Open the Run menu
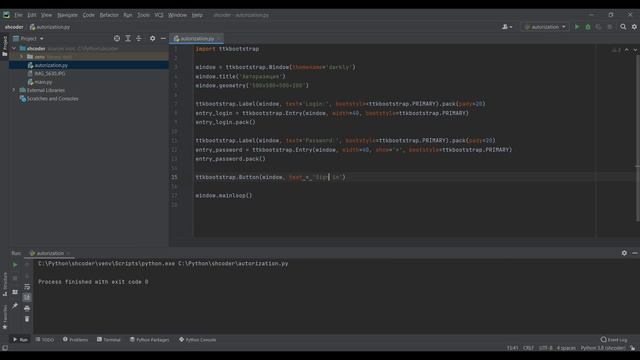This screenshot has height=360, width=640. [128, 15]
